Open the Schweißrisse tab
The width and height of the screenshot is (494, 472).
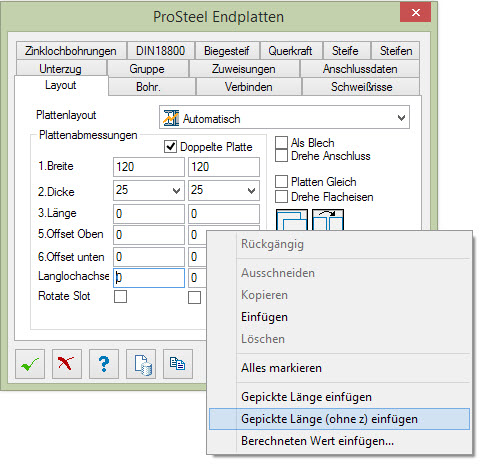point(361,87)
